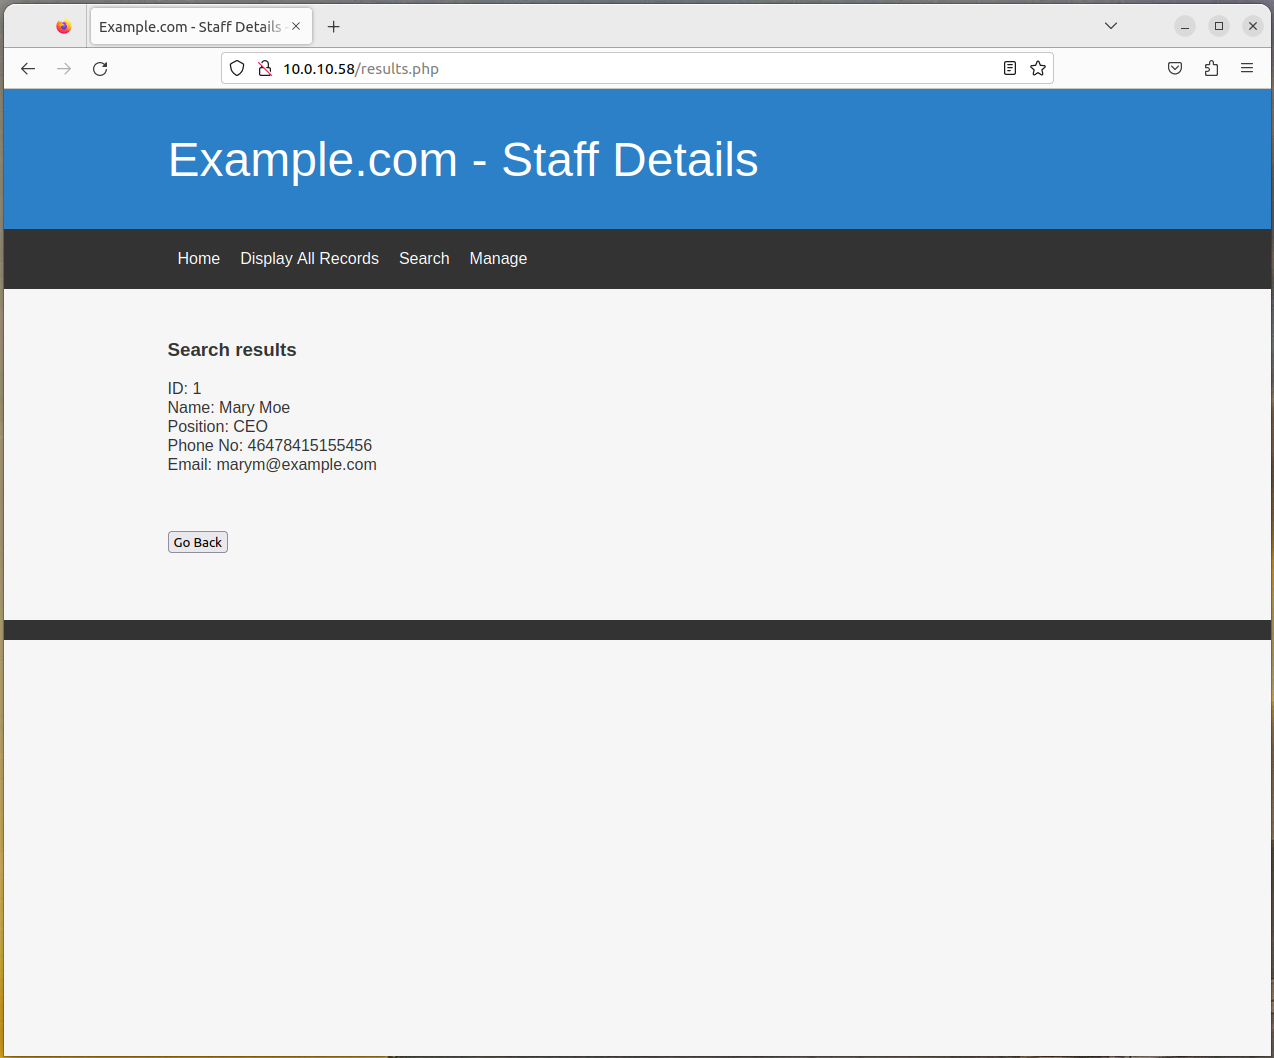This screenshot has width=1274, height=1058.
Task: Click the insecure connection padlock icon
Action: [x=265, y=69]
